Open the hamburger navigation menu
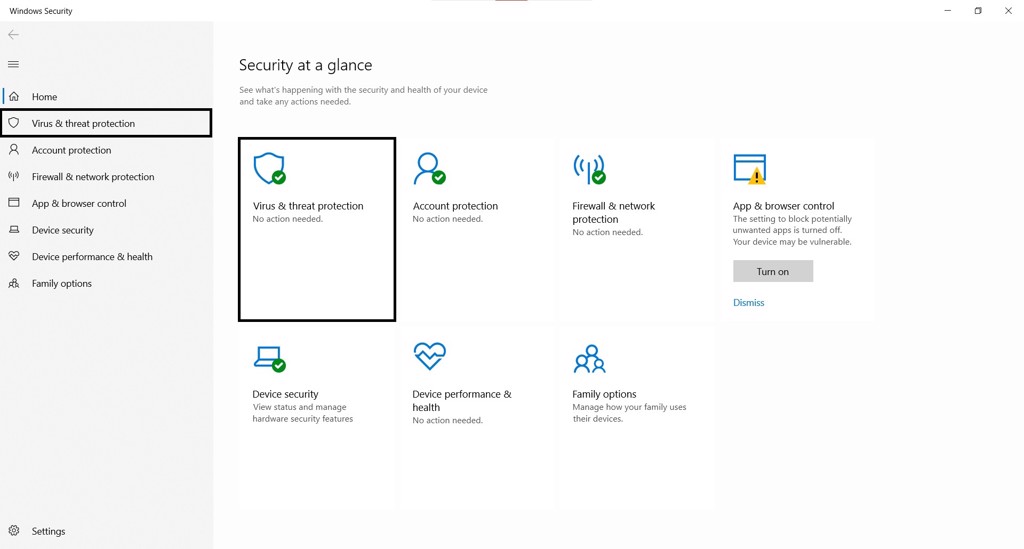This screenshot has height=549, width=1024. point(13,64)
